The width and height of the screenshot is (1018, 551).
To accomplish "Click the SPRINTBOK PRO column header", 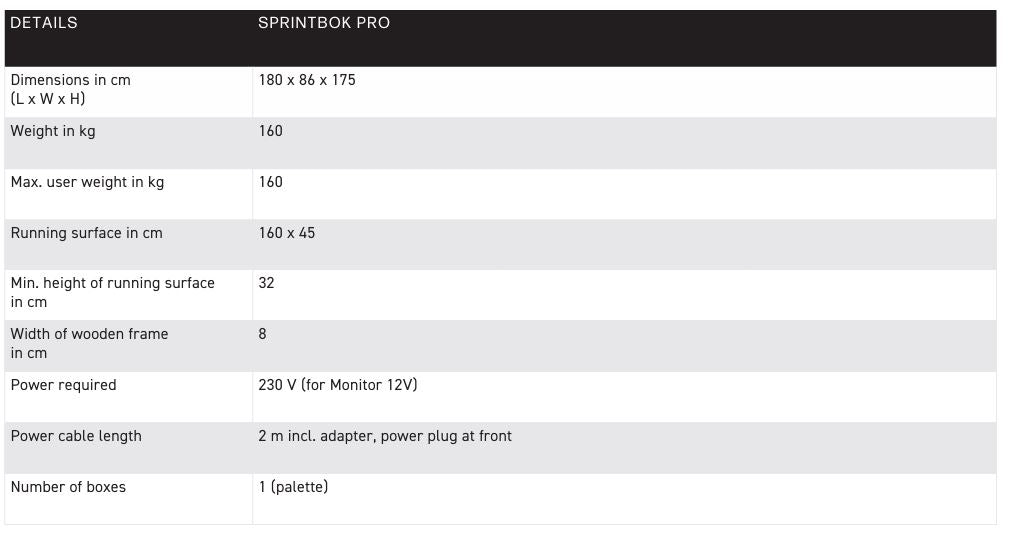I will coord(323,23).
